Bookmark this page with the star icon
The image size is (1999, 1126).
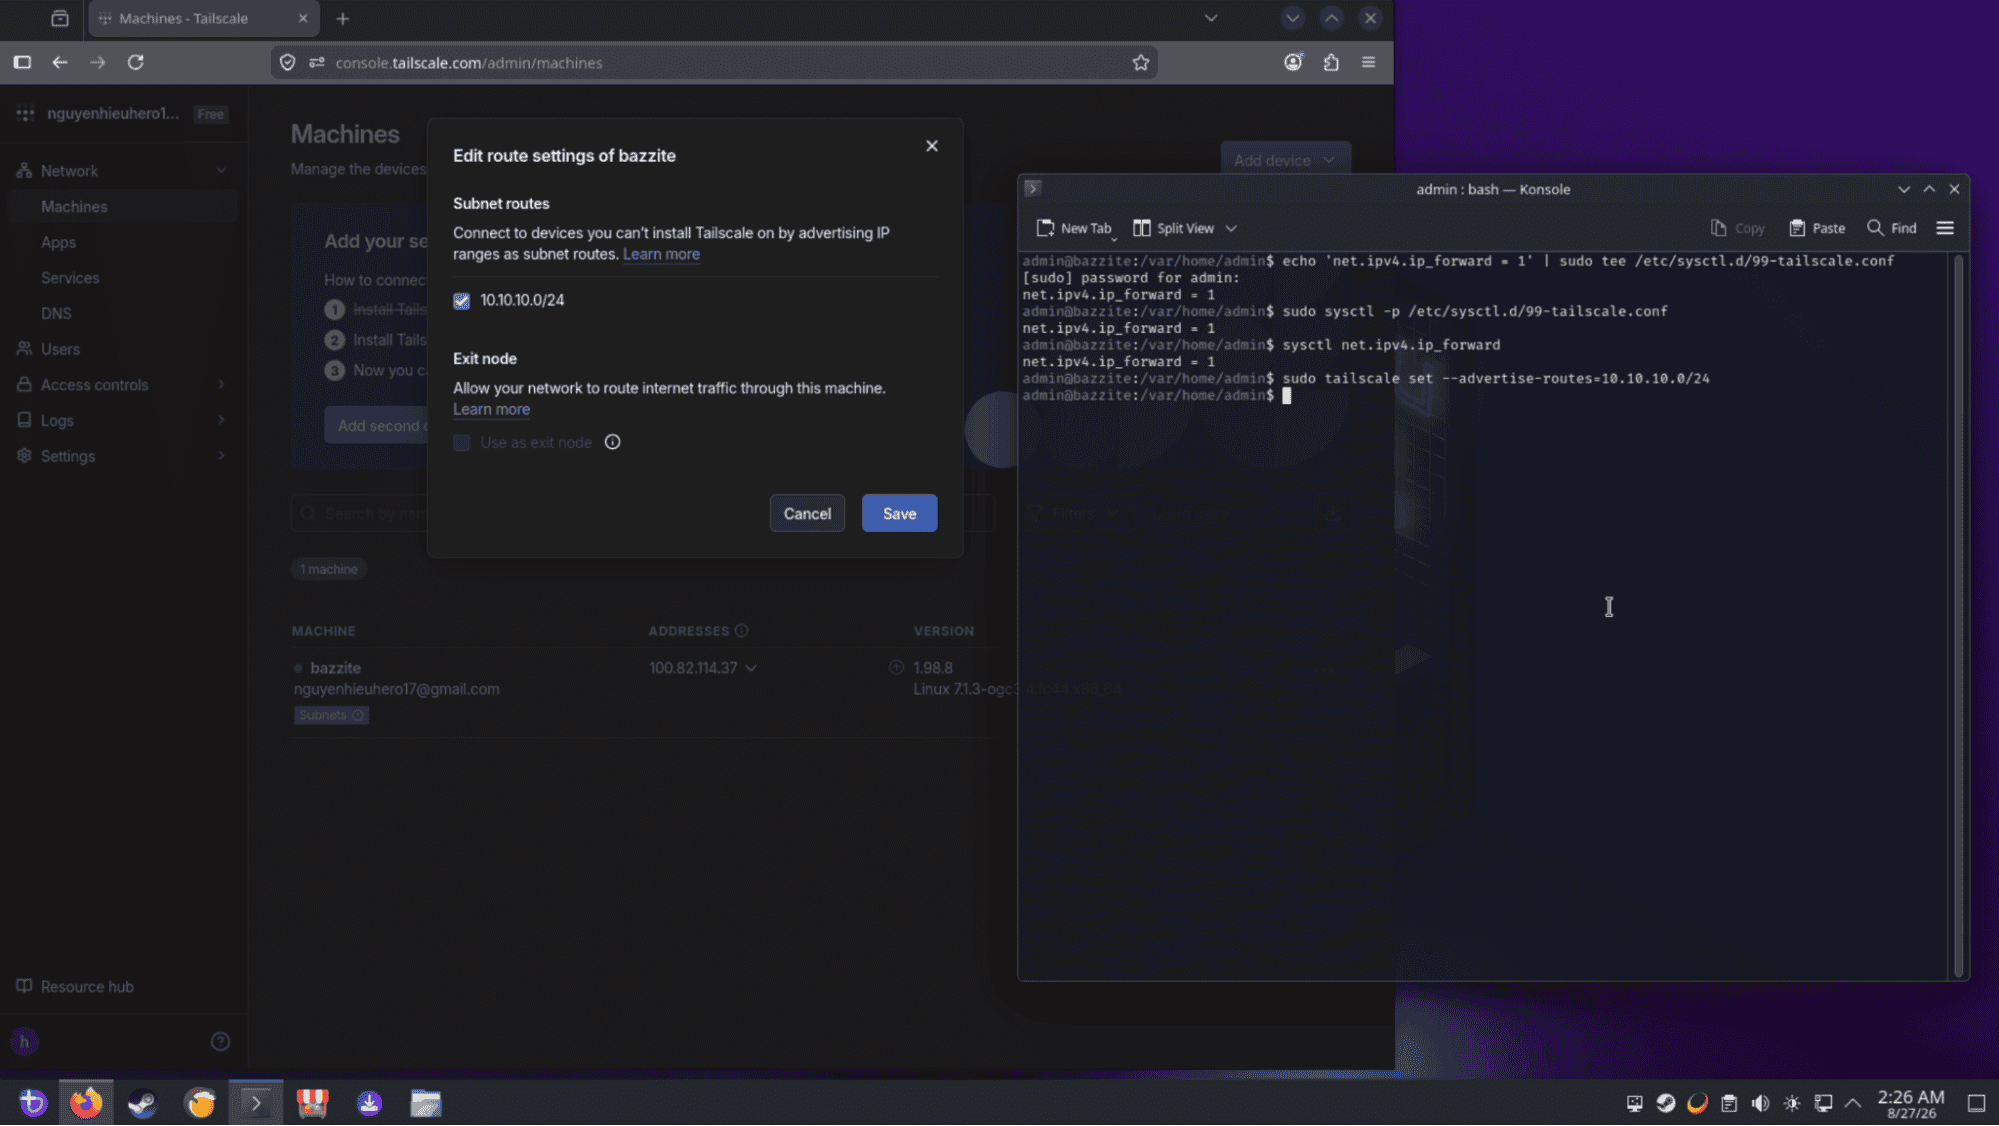tap(1141, 63)
